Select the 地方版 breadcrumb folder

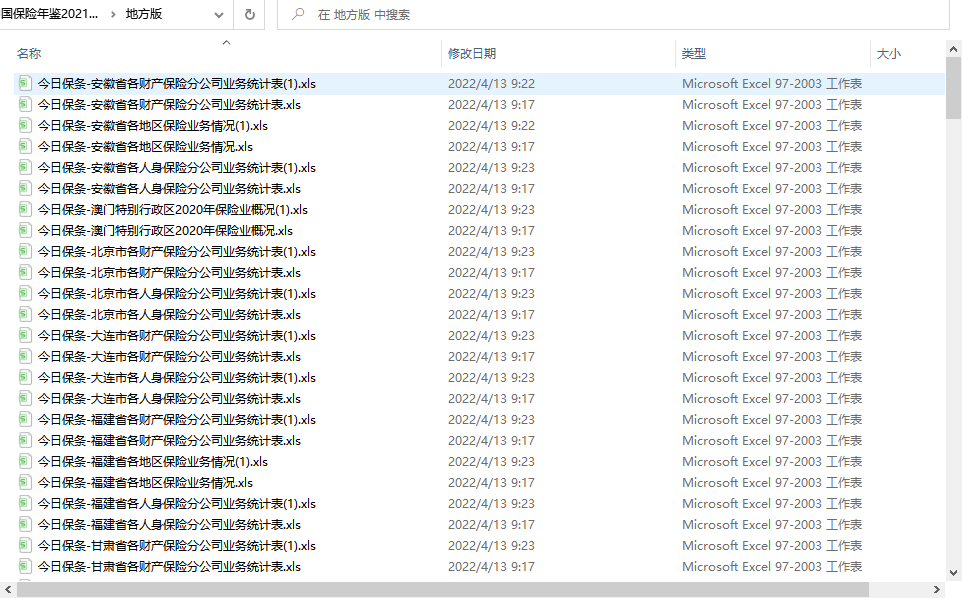pos(144,13)
